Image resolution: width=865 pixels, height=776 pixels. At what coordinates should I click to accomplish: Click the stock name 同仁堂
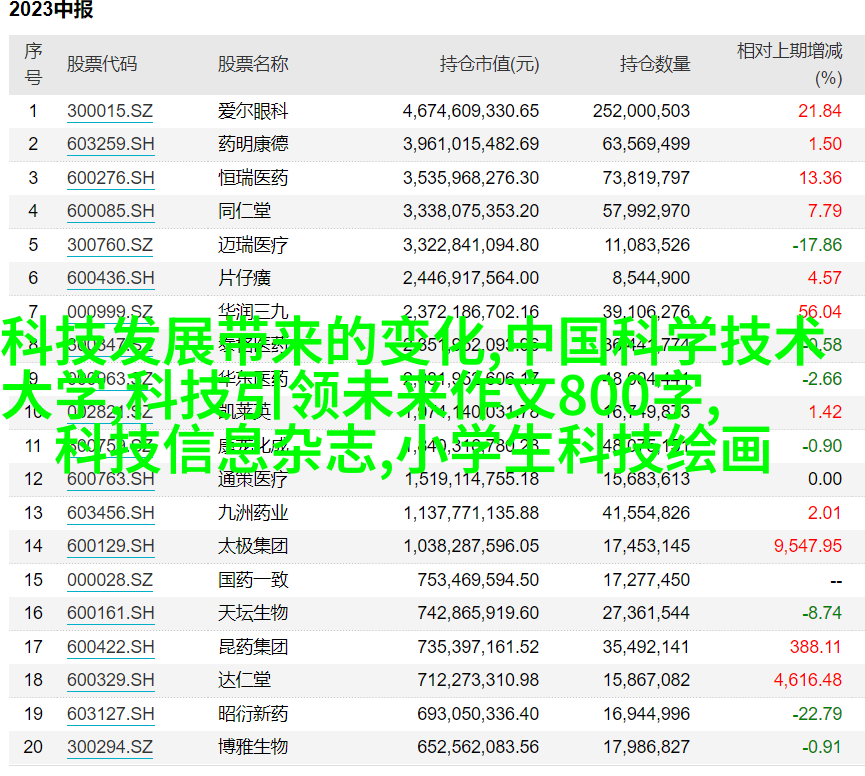coord(244,211)
